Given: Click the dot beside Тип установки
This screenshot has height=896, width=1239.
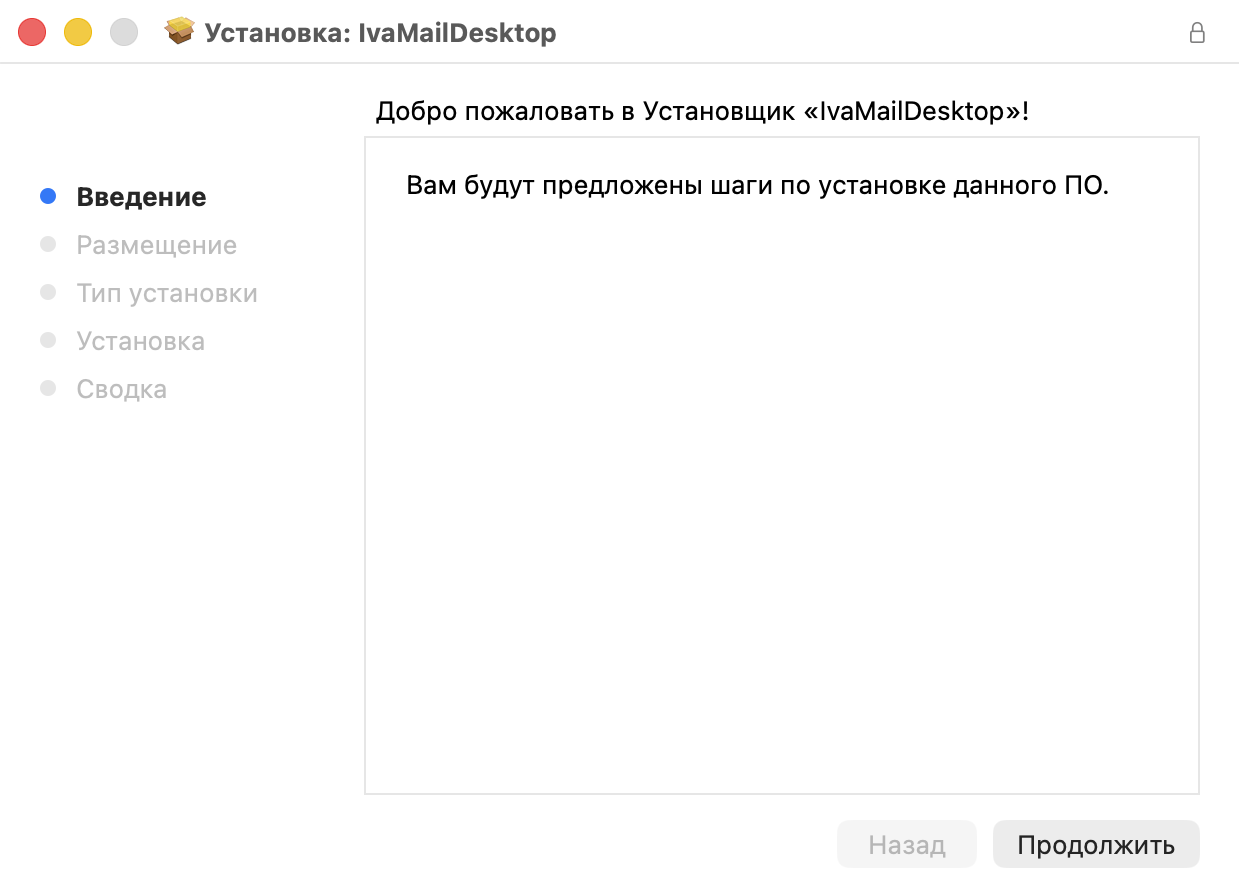Looking at the screenshot, I should point(47,292).
